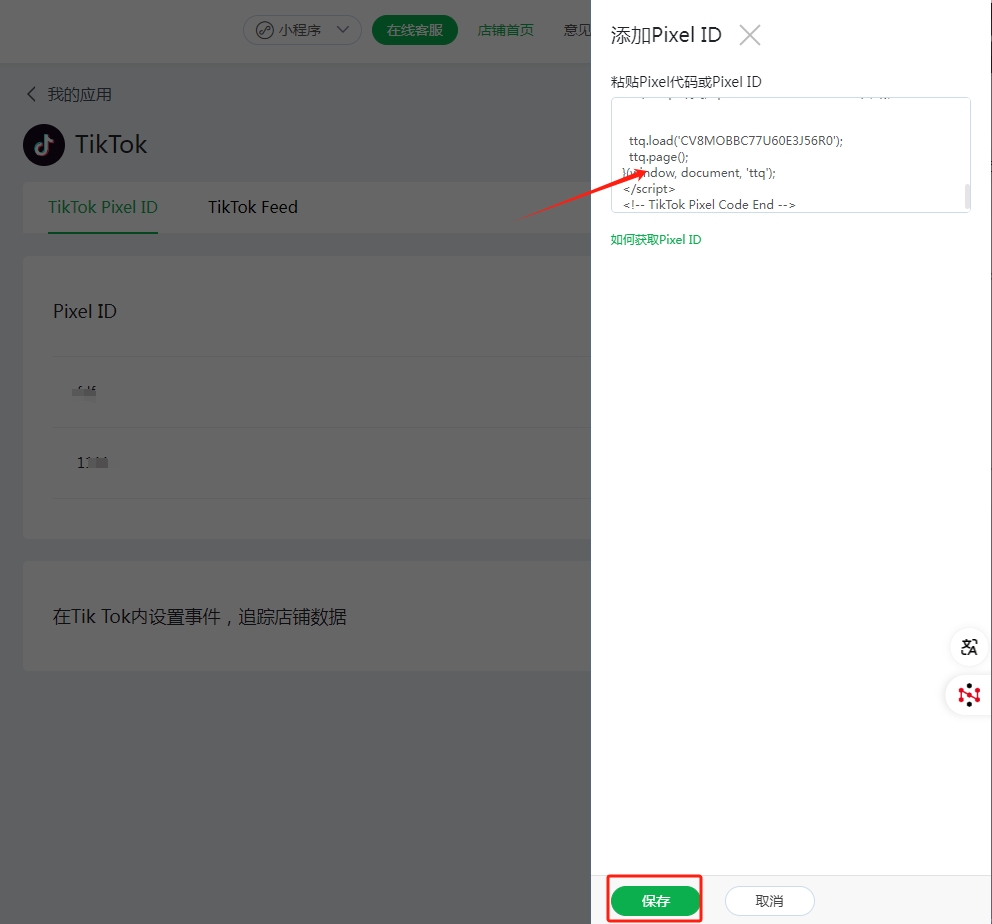
Task: Go to 店铺首页
Action: pyautogui.click(x=505, y=30)
